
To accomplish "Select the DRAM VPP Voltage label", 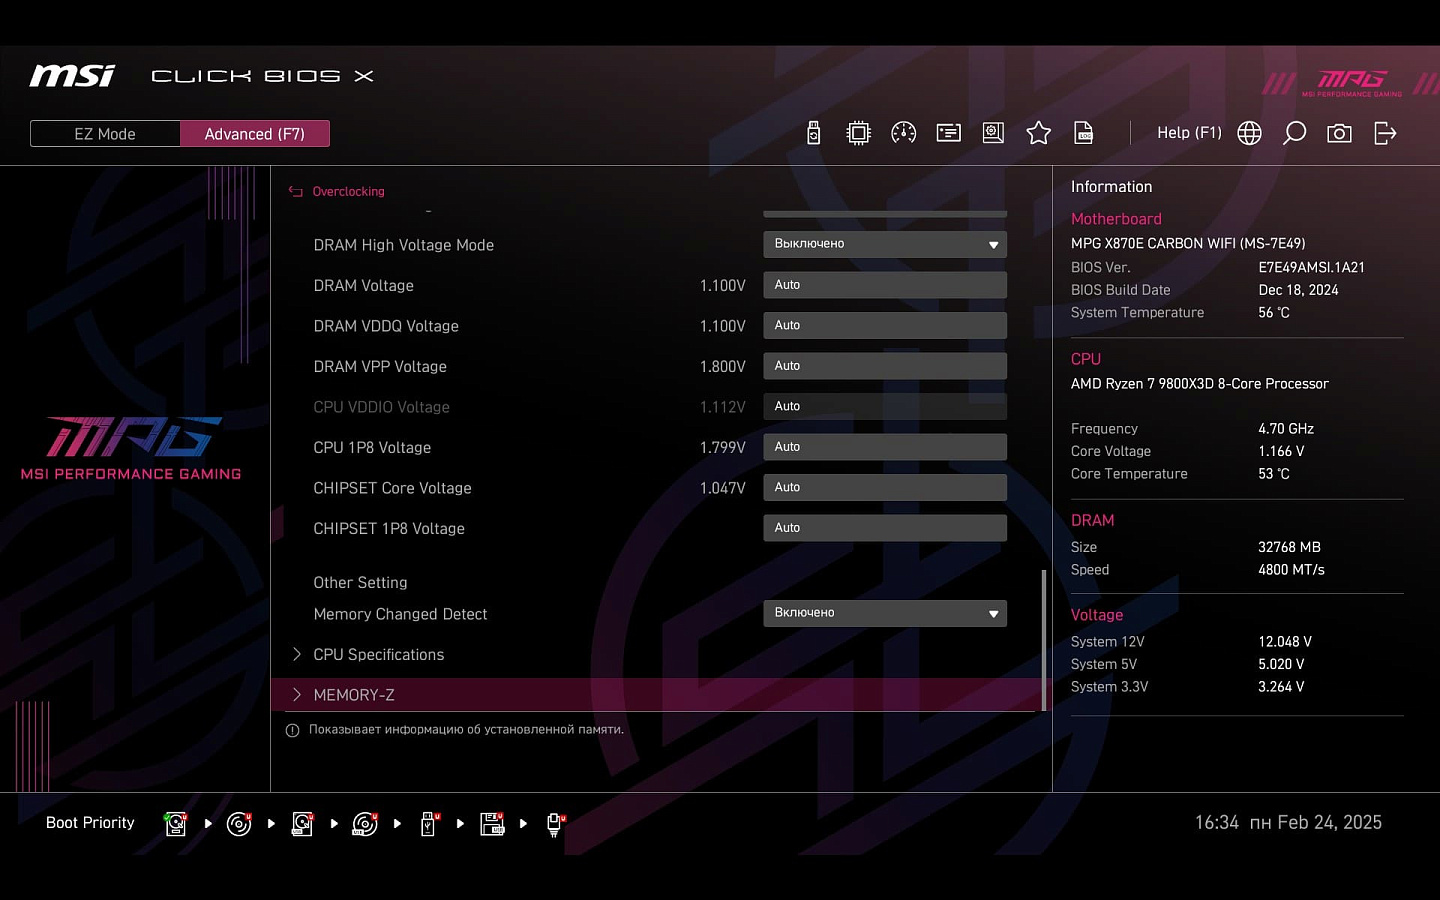I will click(380, 367).
